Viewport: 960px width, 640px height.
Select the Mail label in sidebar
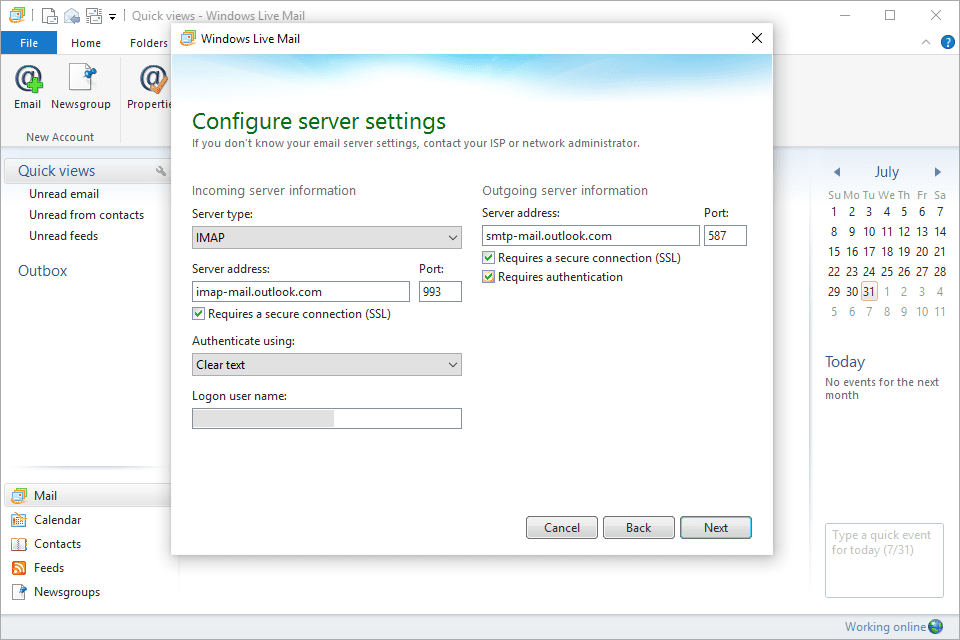(45, 495)
